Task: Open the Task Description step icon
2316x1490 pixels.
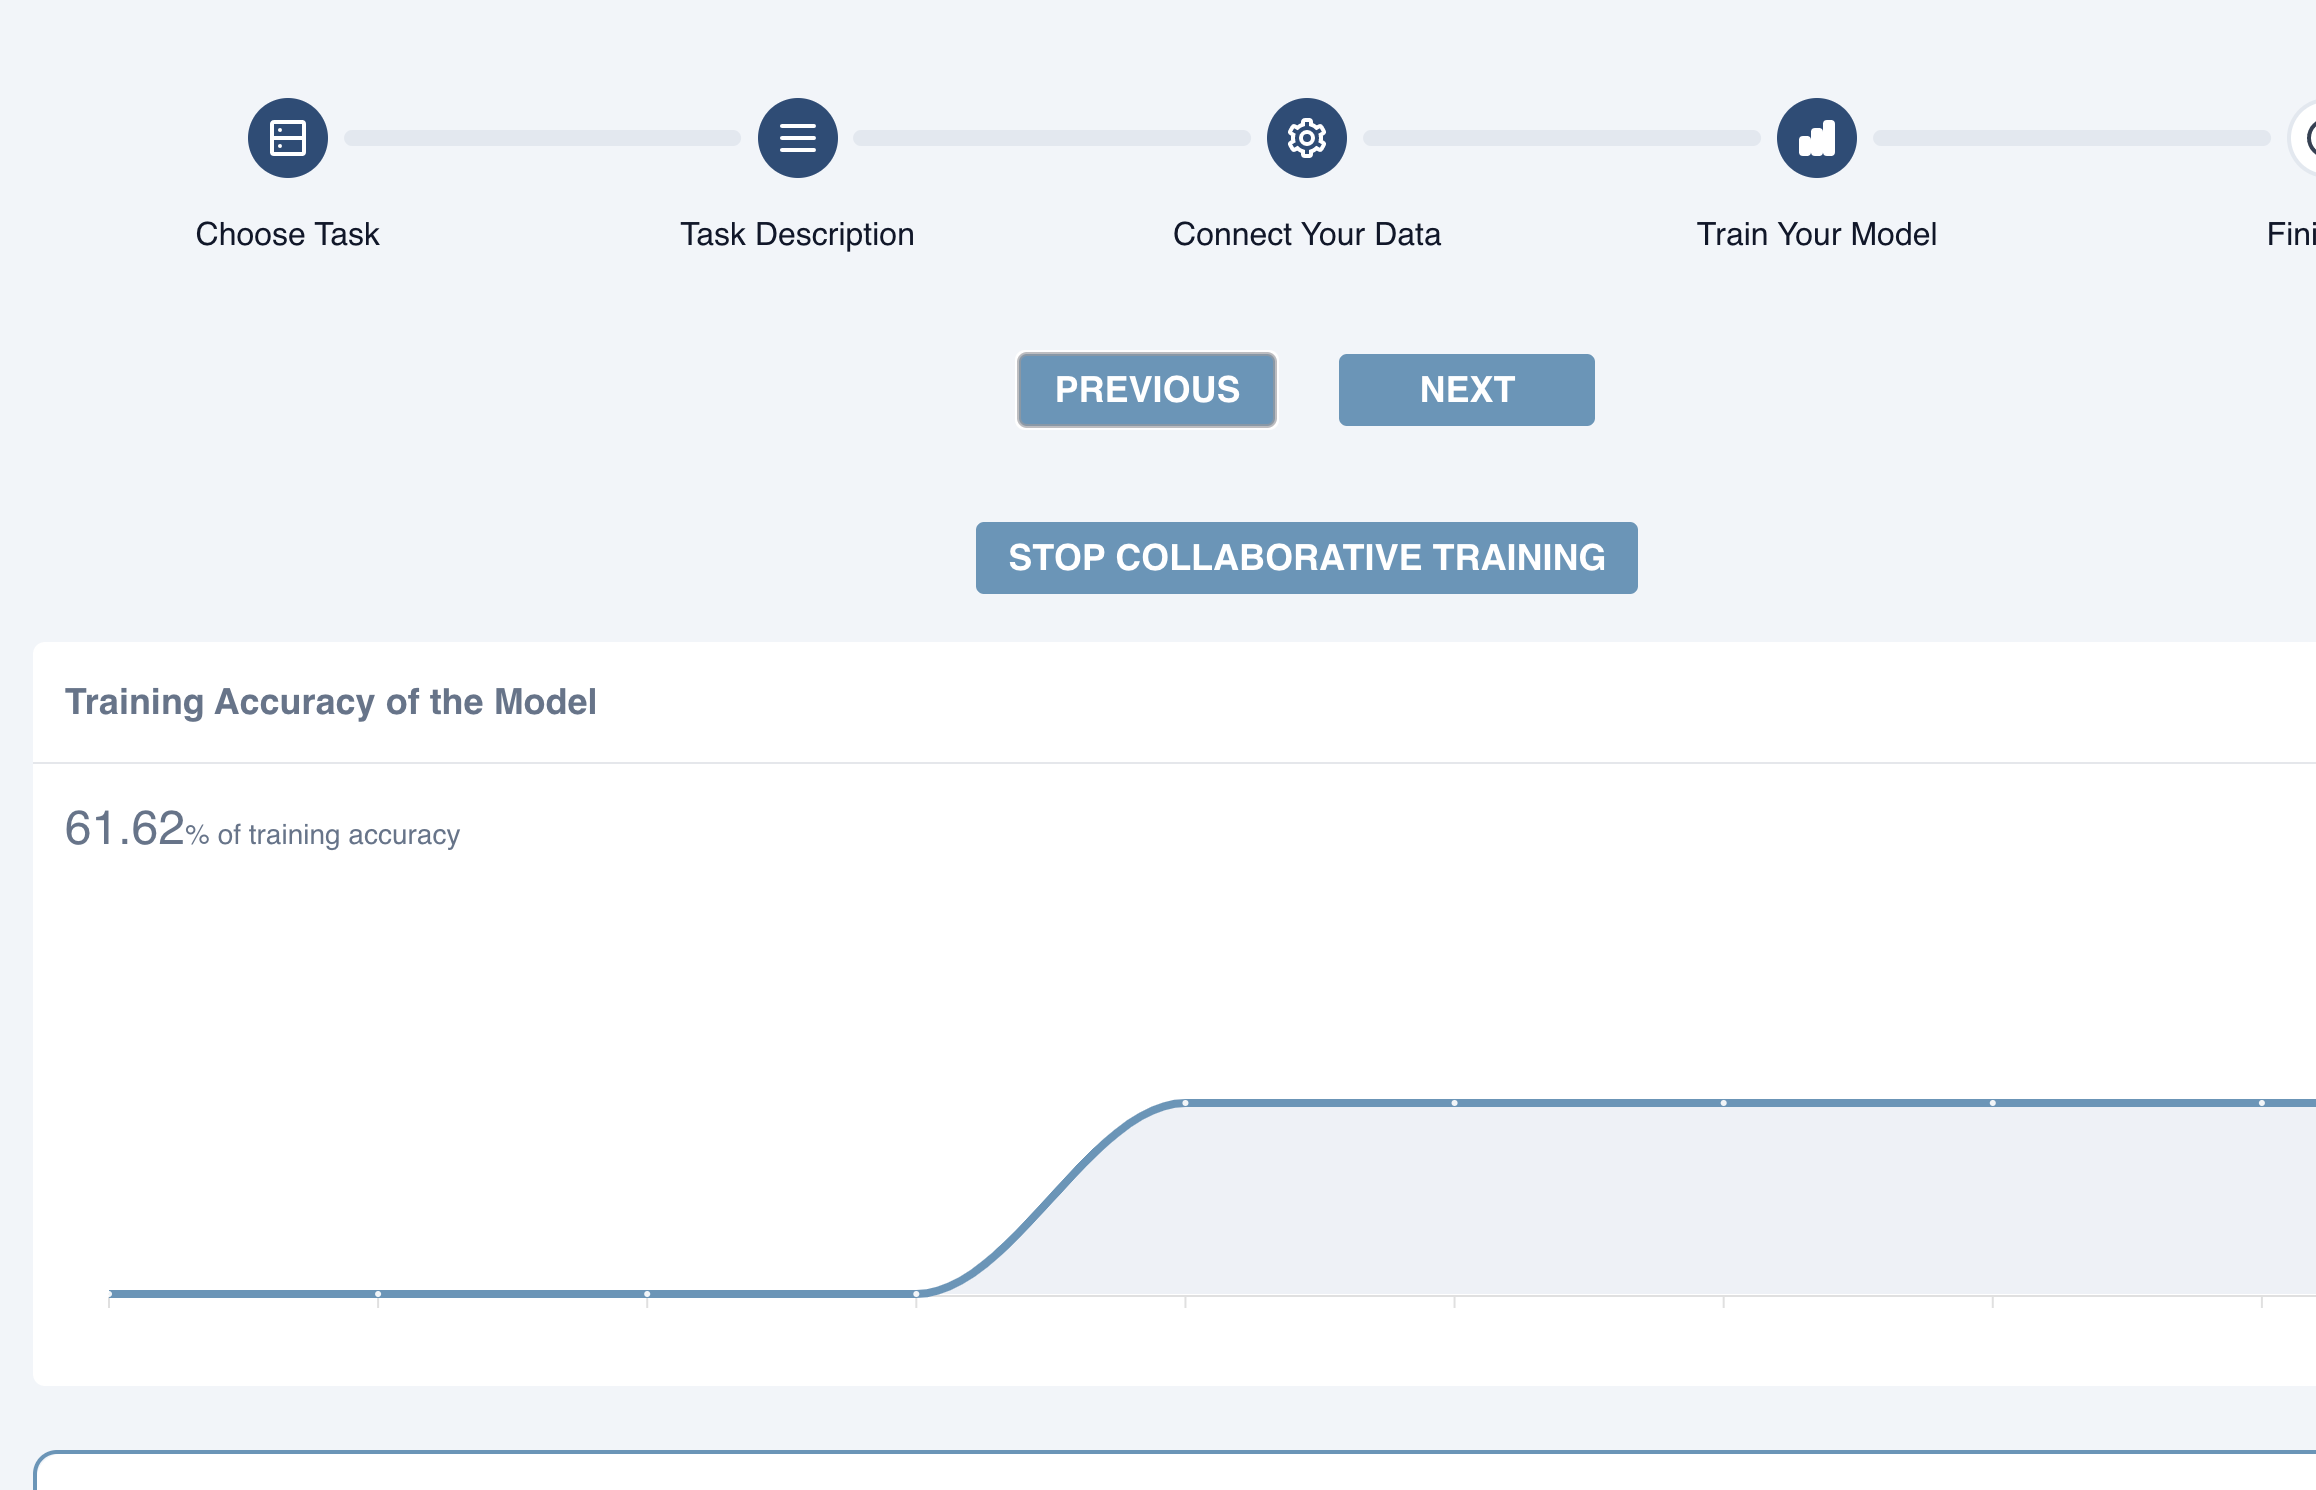Action: [798, 138]
